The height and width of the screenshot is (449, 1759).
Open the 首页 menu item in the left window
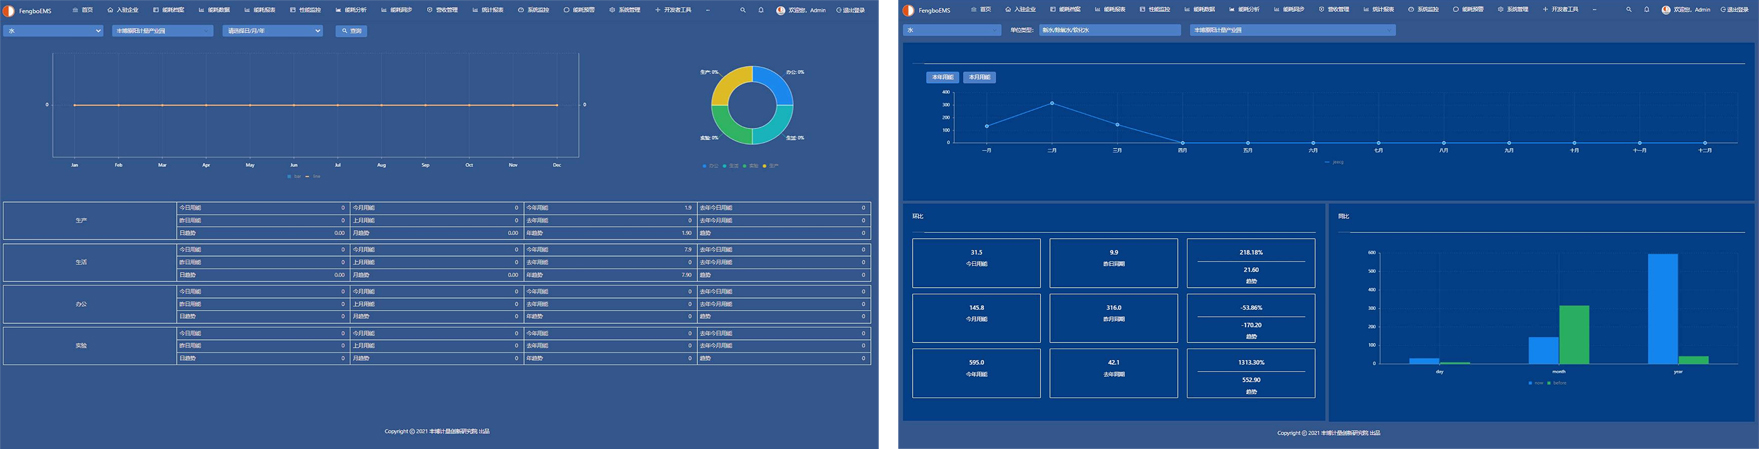(x=82, y=10)
